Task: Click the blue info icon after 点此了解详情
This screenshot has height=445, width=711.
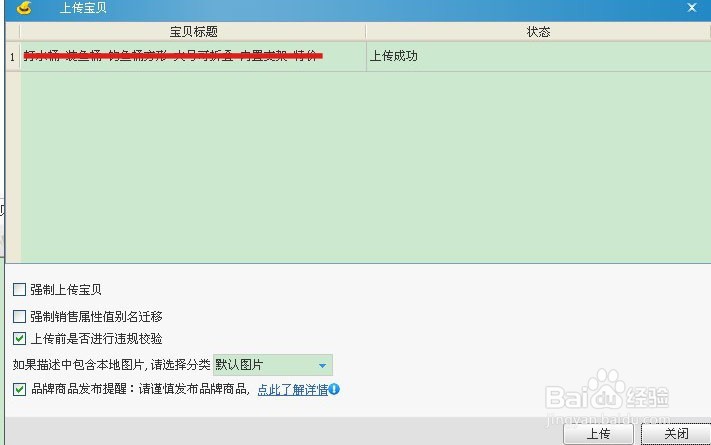Action: pos(334,389)
